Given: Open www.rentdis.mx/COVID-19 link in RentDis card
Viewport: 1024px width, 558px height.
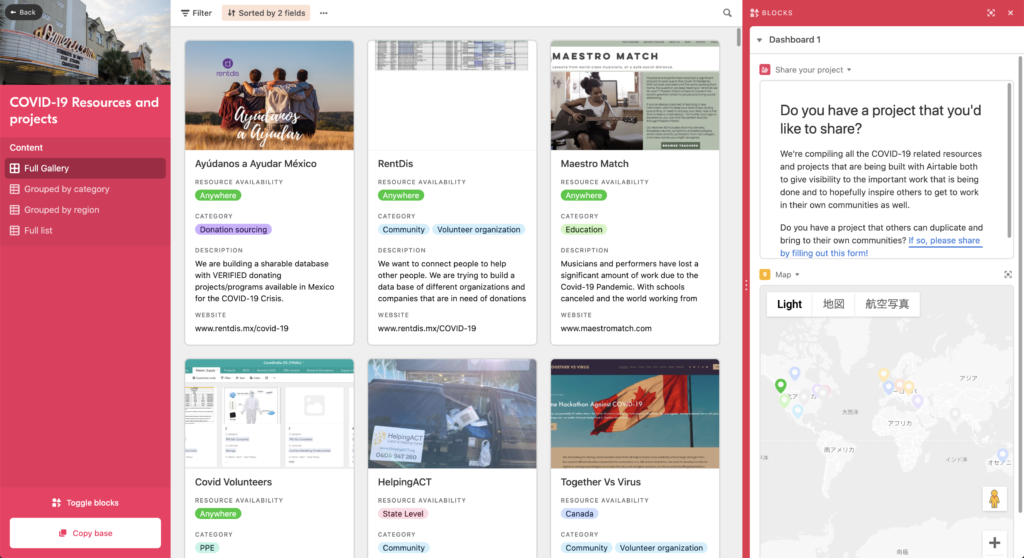Looking at the screenshot, I should (426, 328).
